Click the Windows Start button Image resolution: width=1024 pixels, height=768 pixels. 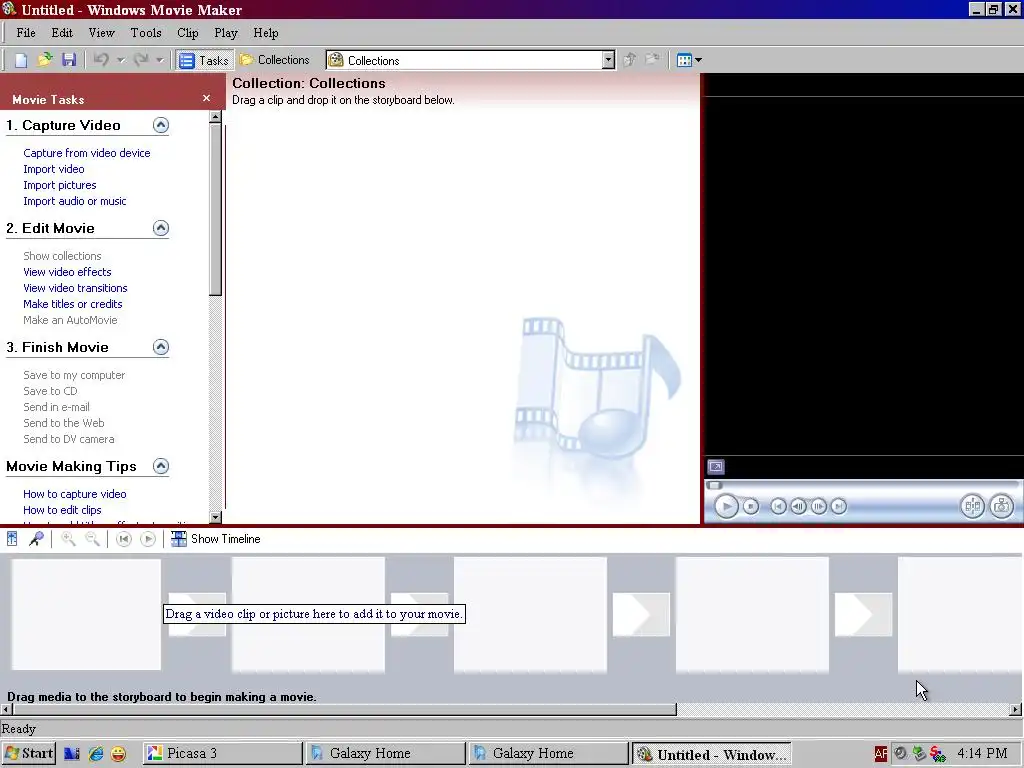29,754
